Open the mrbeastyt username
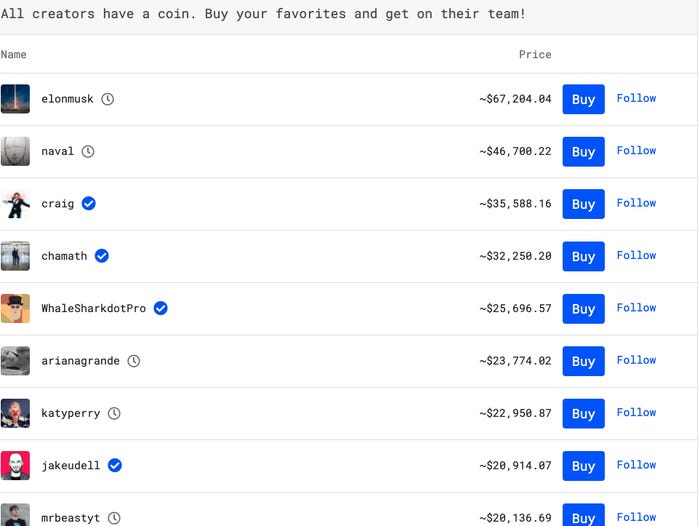The image size is (700, 526). tap(71, 518)
